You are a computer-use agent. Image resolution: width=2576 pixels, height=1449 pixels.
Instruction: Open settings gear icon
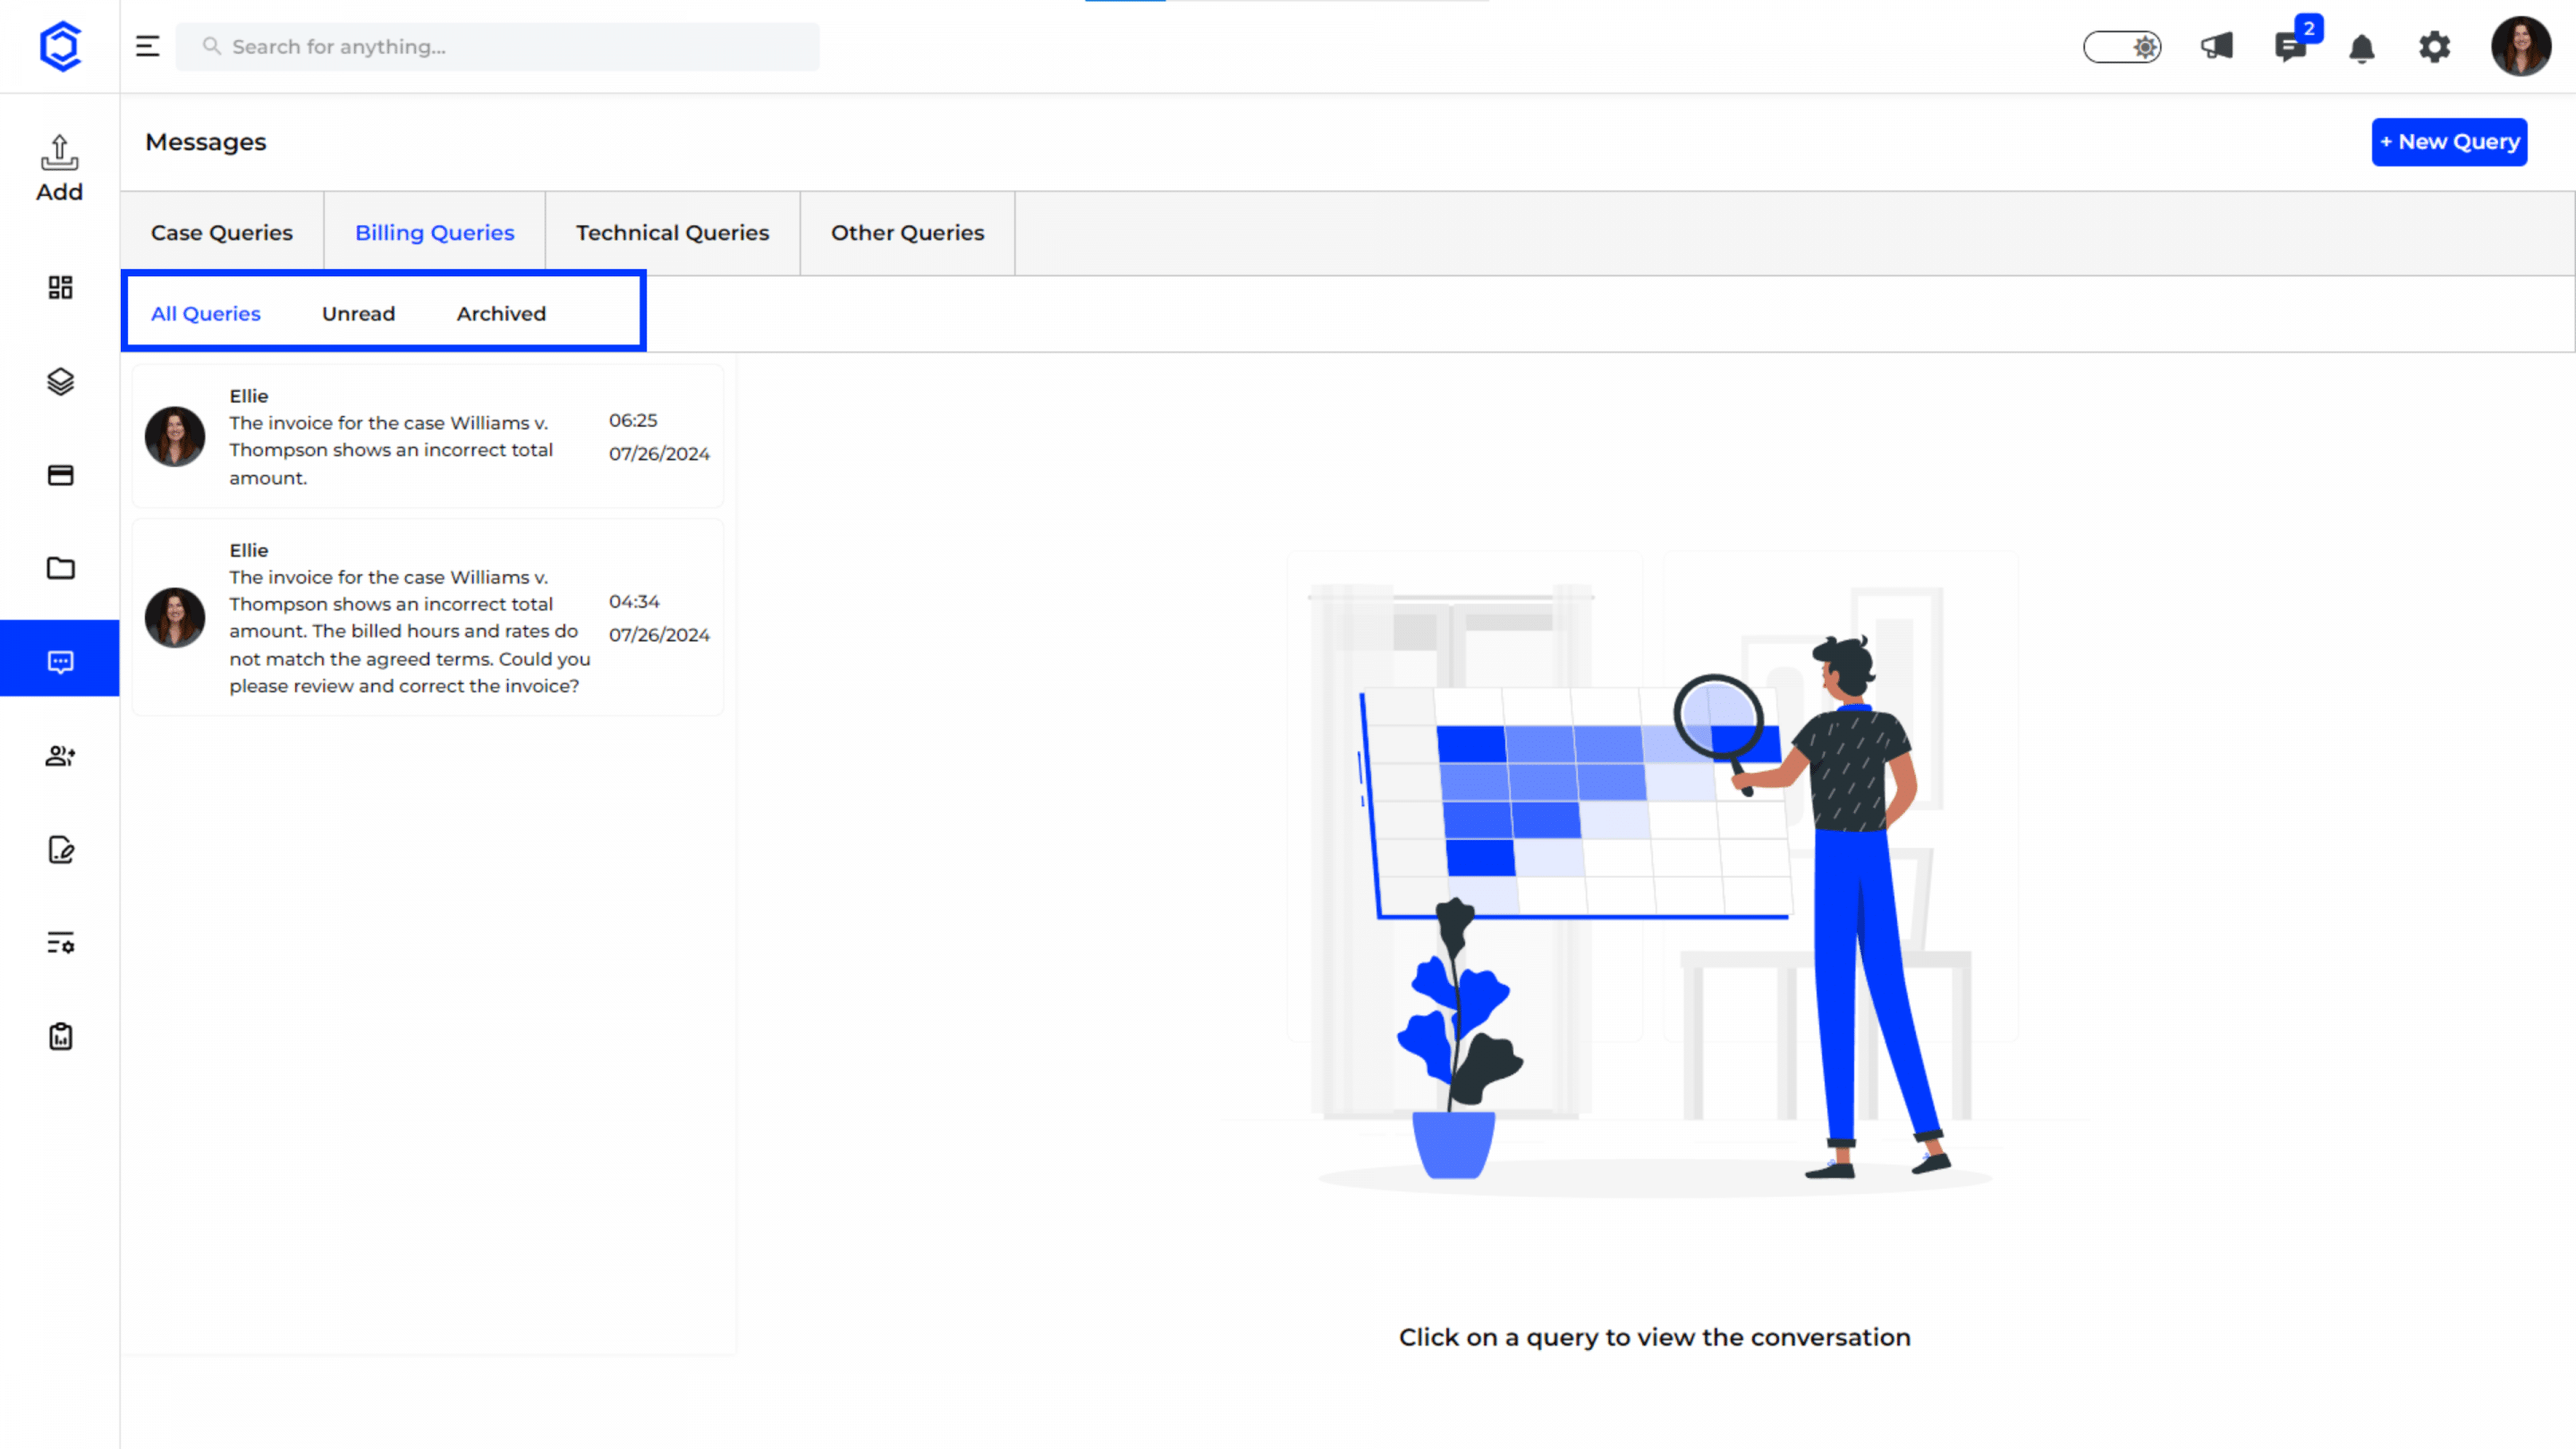tap(2435, 47)
